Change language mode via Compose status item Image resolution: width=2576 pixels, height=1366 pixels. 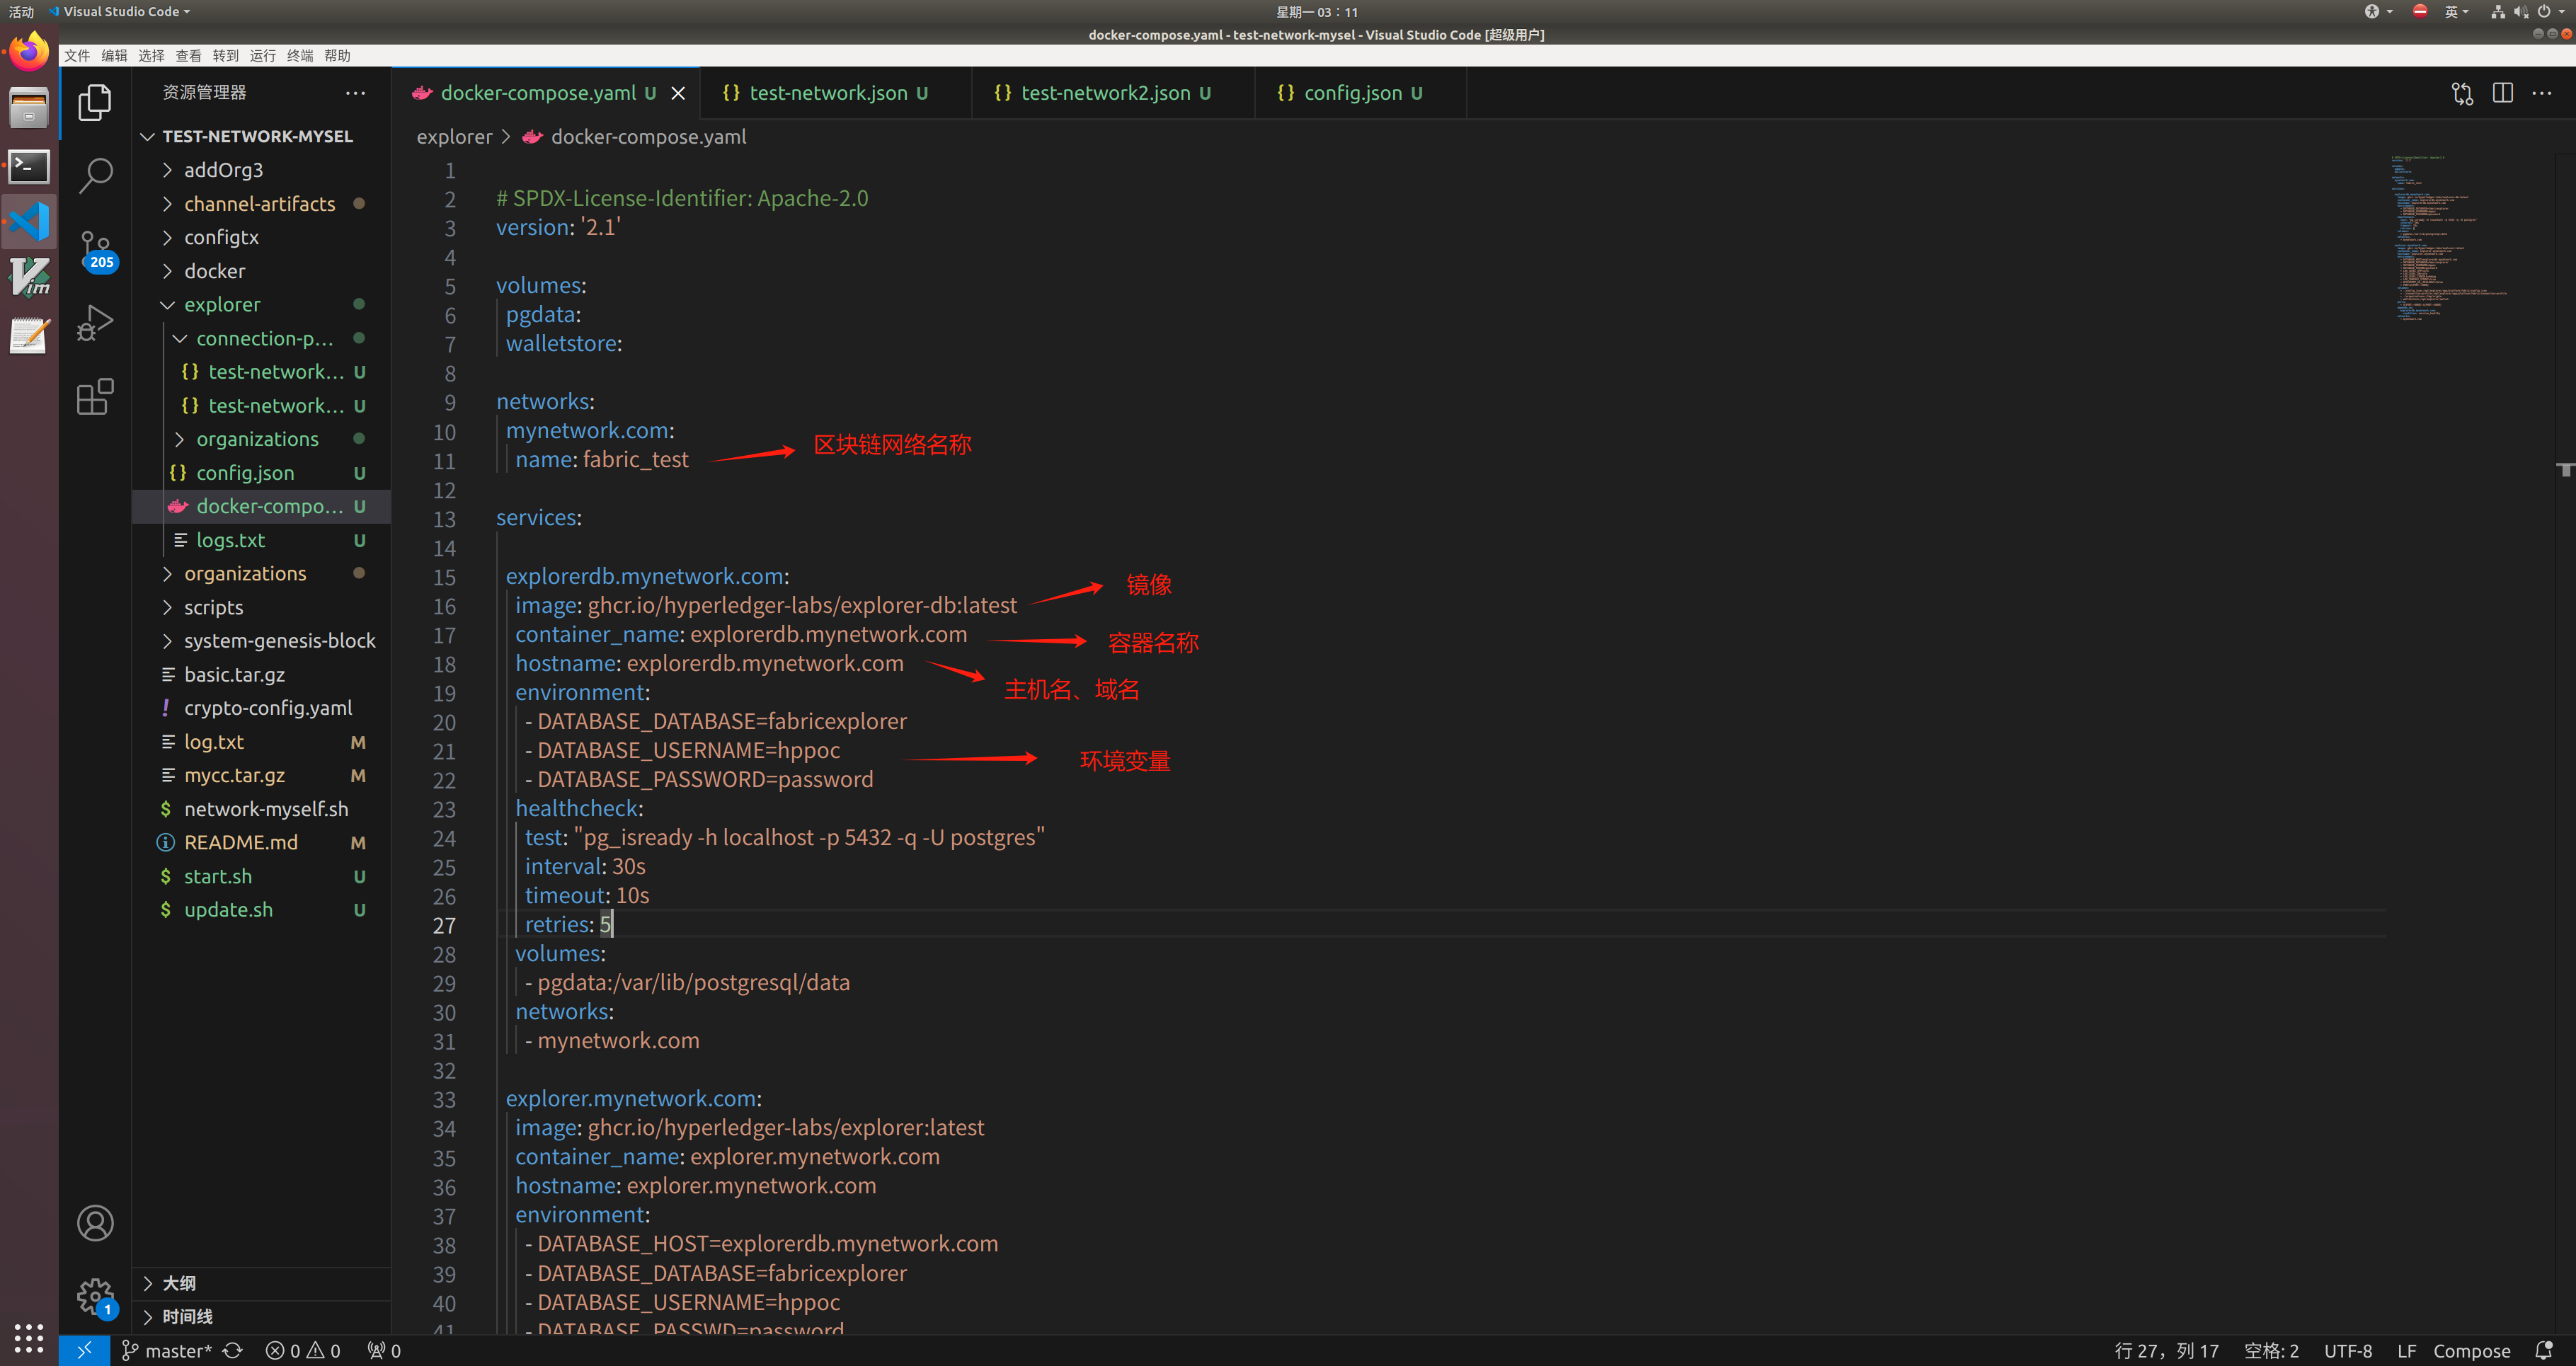(x=2471, y=1350)
